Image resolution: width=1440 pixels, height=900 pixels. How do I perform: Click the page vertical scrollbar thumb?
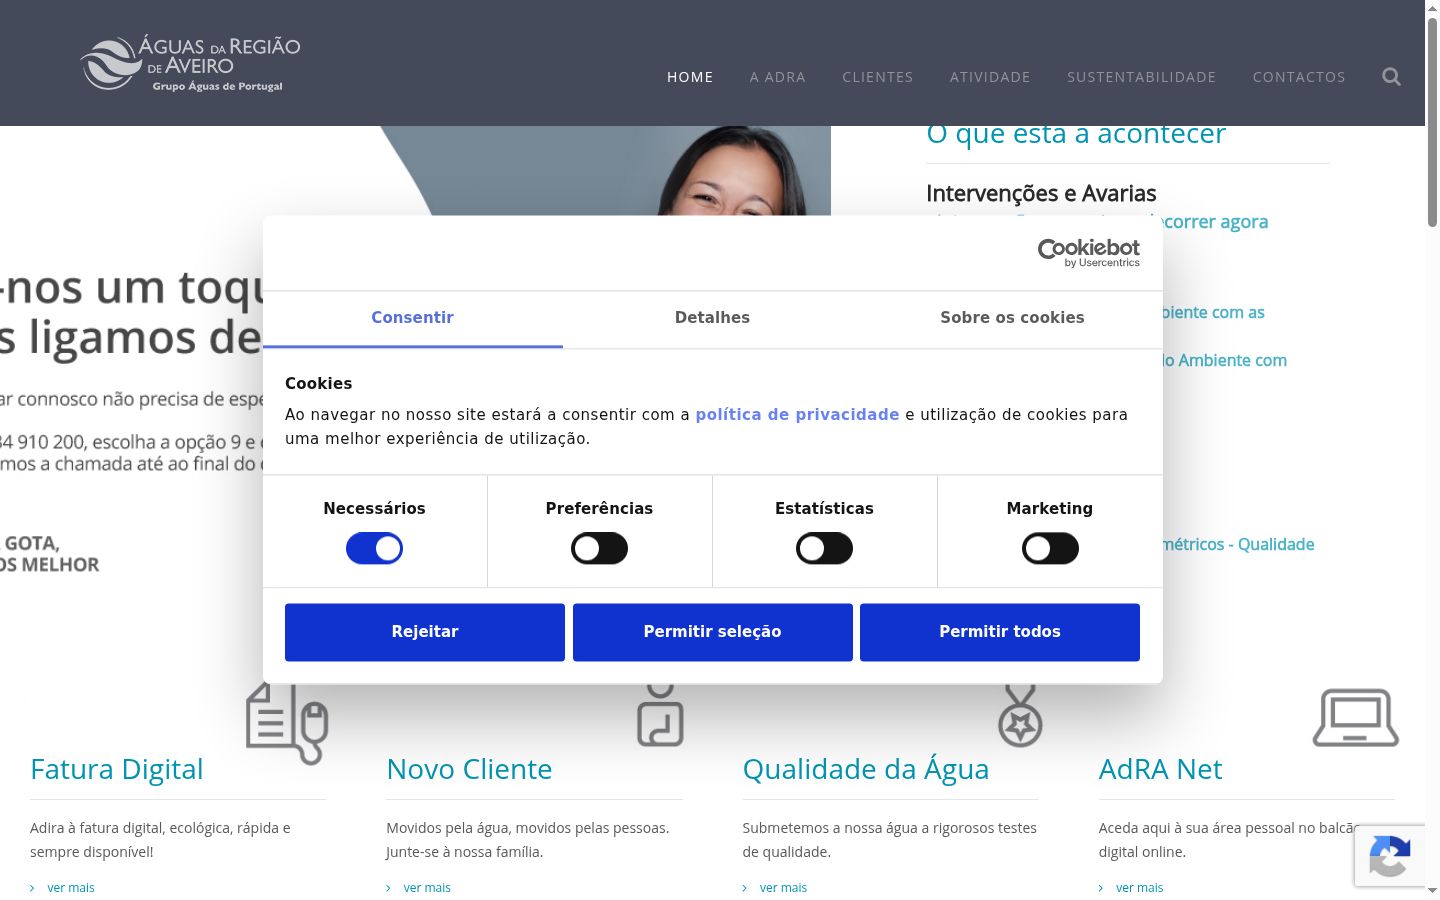[x=1432, y=122]
